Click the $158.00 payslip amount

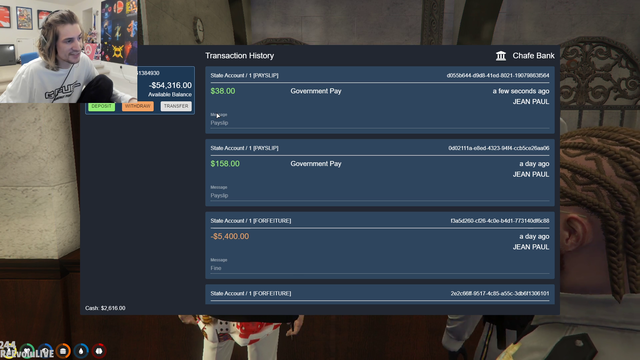[x=225, y=164]
